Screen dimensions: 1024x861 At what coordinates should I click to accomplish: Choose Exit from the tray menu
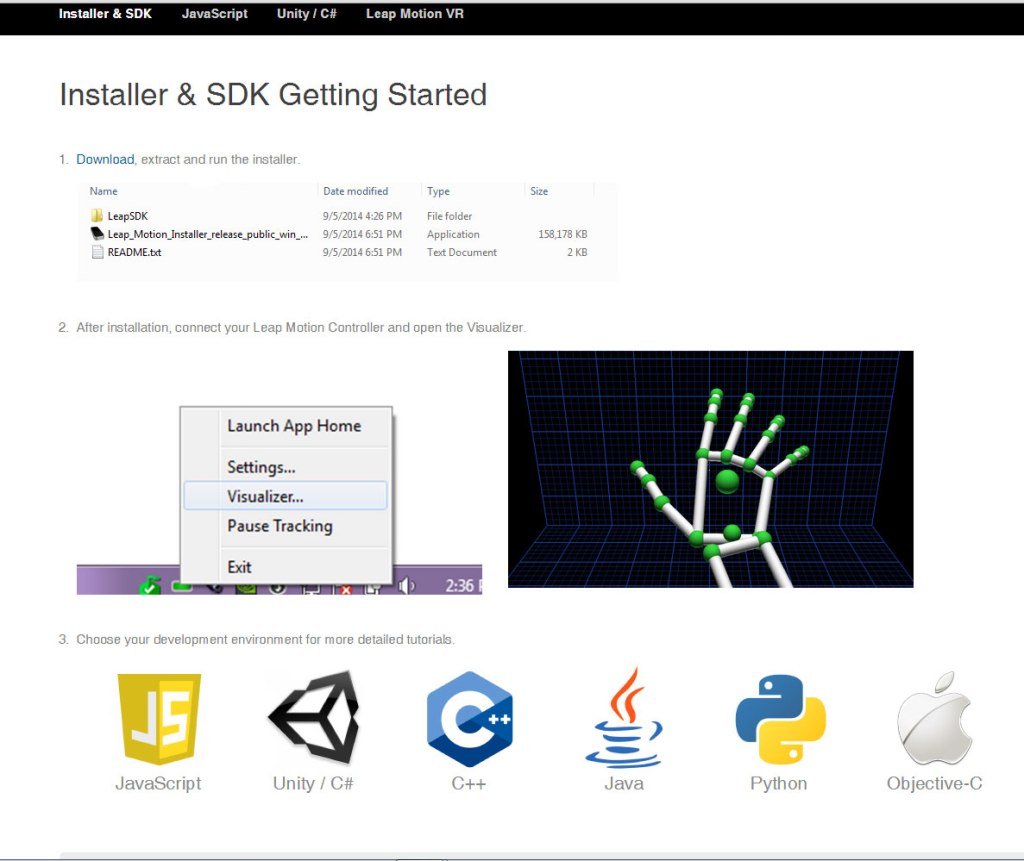click(x=239, y=566)
